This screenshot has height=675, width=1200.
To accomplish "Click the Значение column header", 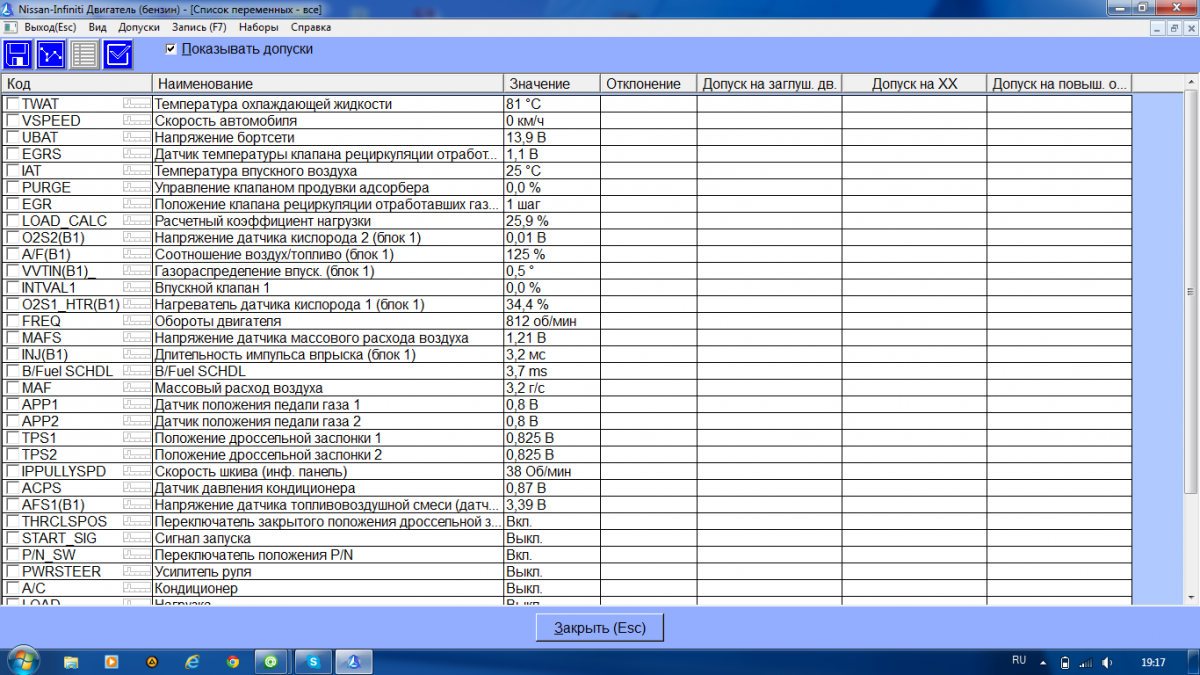I will click(x=552, y=84).
